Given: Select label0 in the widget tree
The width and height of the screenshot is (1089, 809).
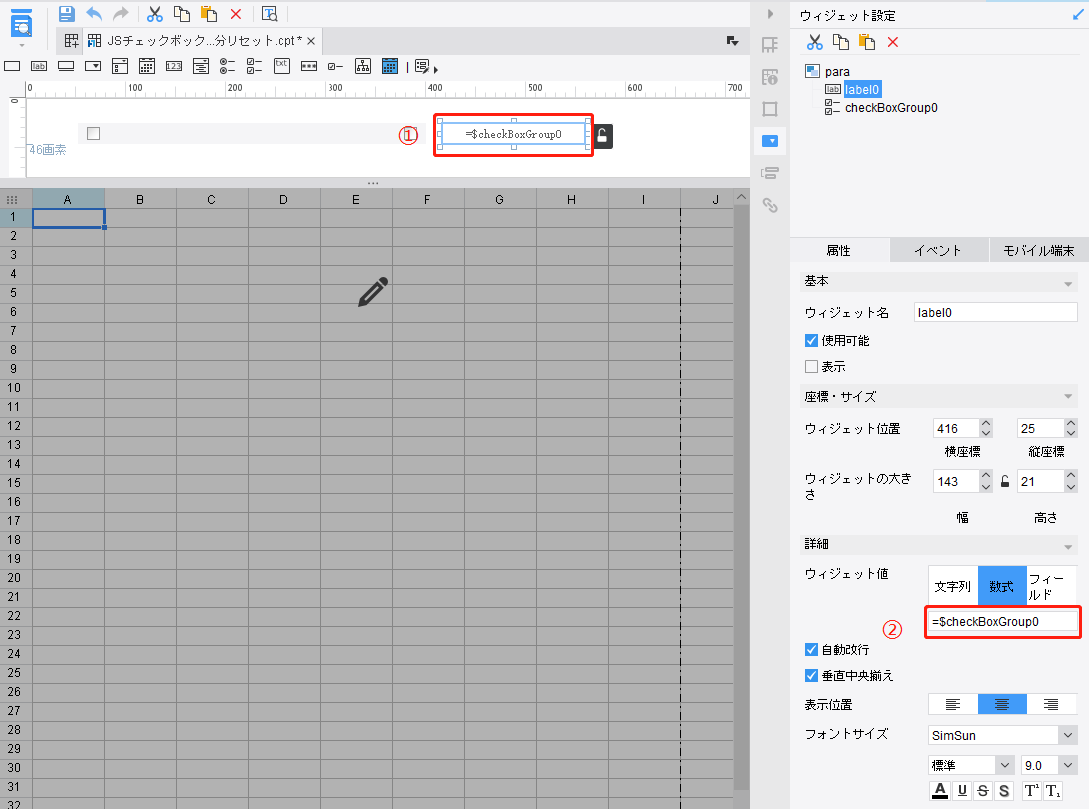Looking at the screenshot, I should coord(860,89).
